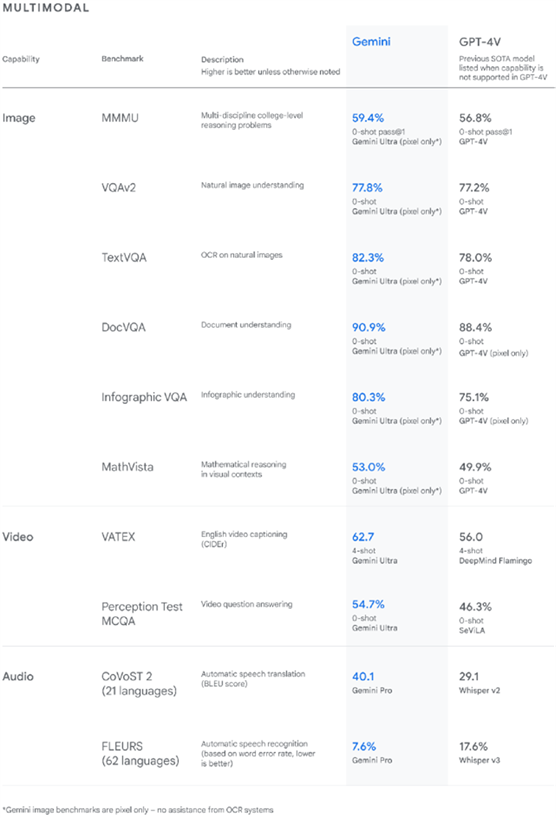Click the Infographic VQA benchmark name
Screen dimensions: 556x818
[x=144, y=398]
